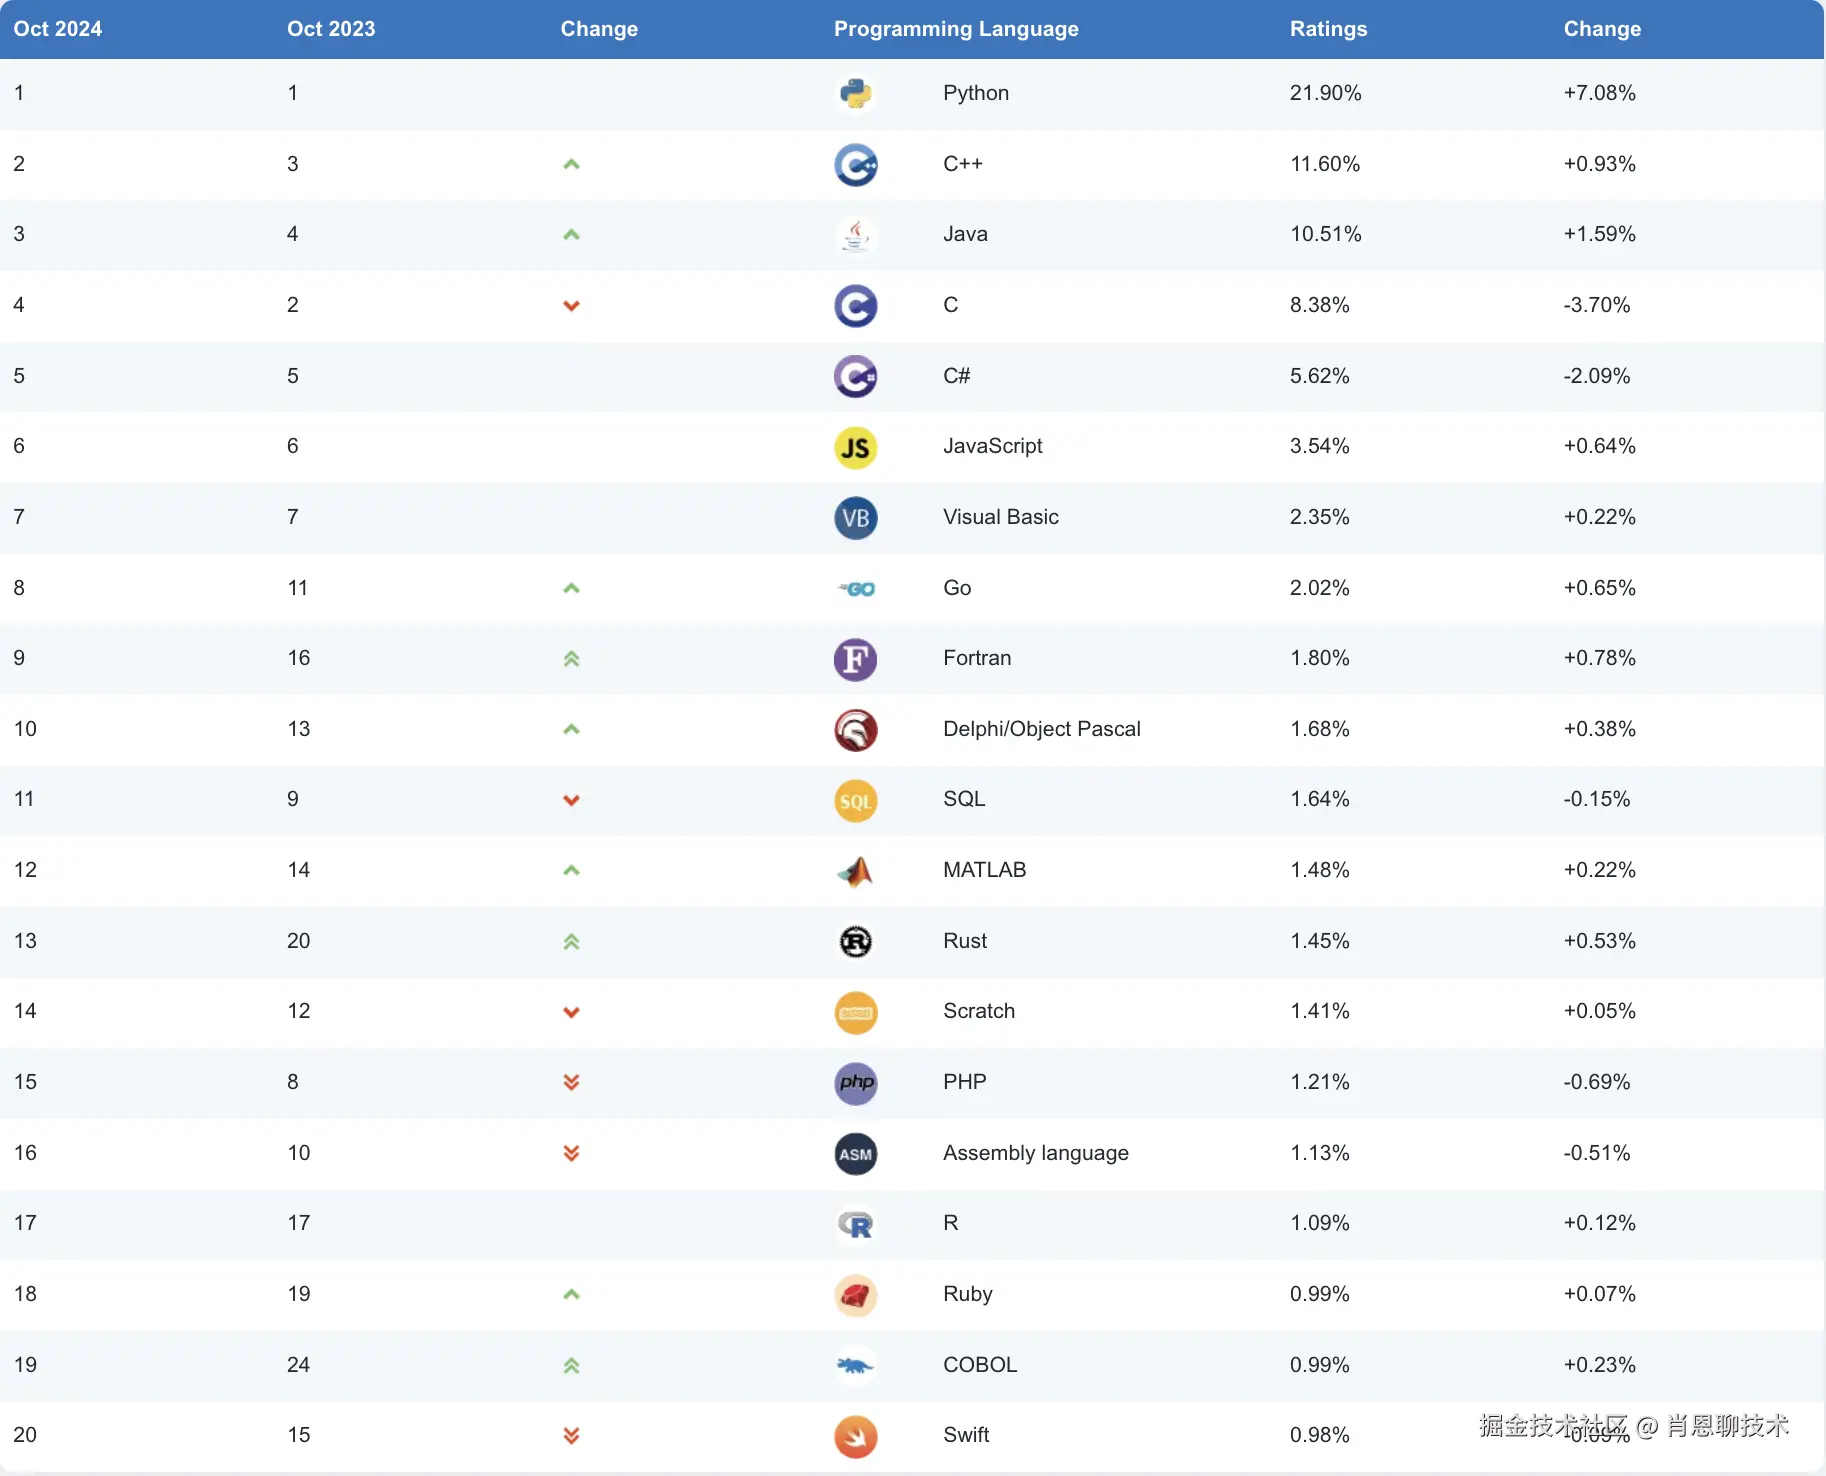Click the Oct 2024 column header
Image resolution: width=1826 pixels, height=1476 pixels.
58,29
